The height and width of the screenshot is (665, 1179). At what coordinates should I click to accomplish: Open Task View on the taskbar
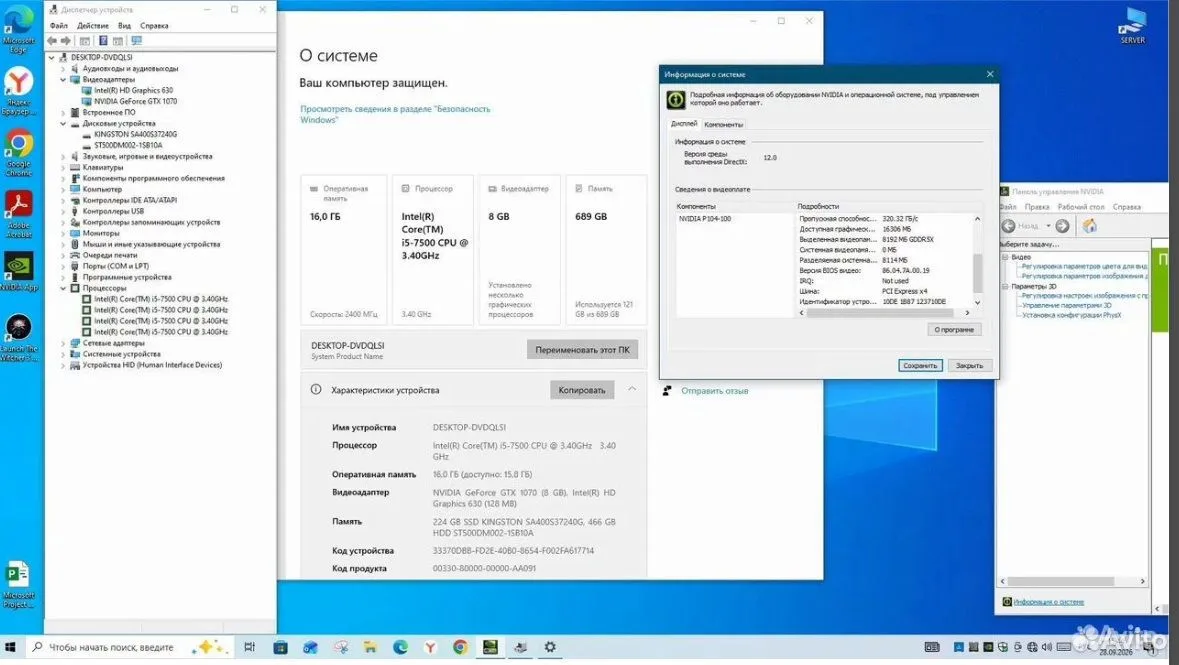coord(250,647)
